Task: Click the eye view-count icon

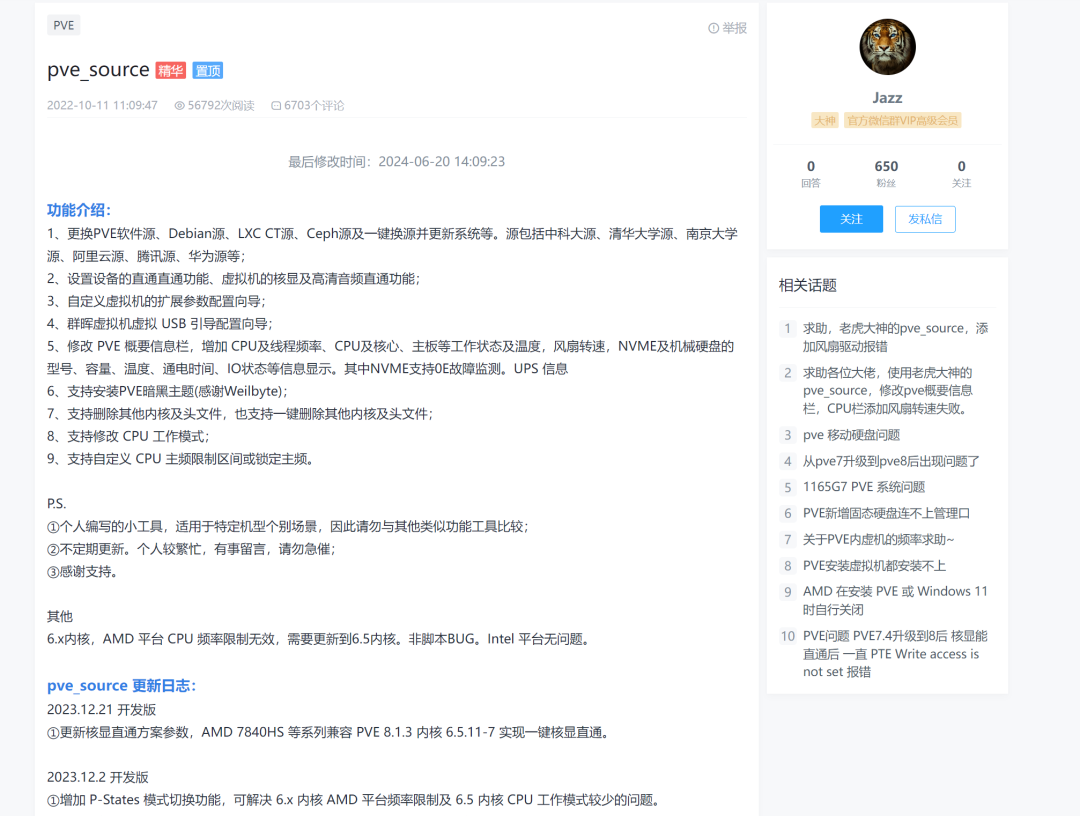Action: (179, 105)
